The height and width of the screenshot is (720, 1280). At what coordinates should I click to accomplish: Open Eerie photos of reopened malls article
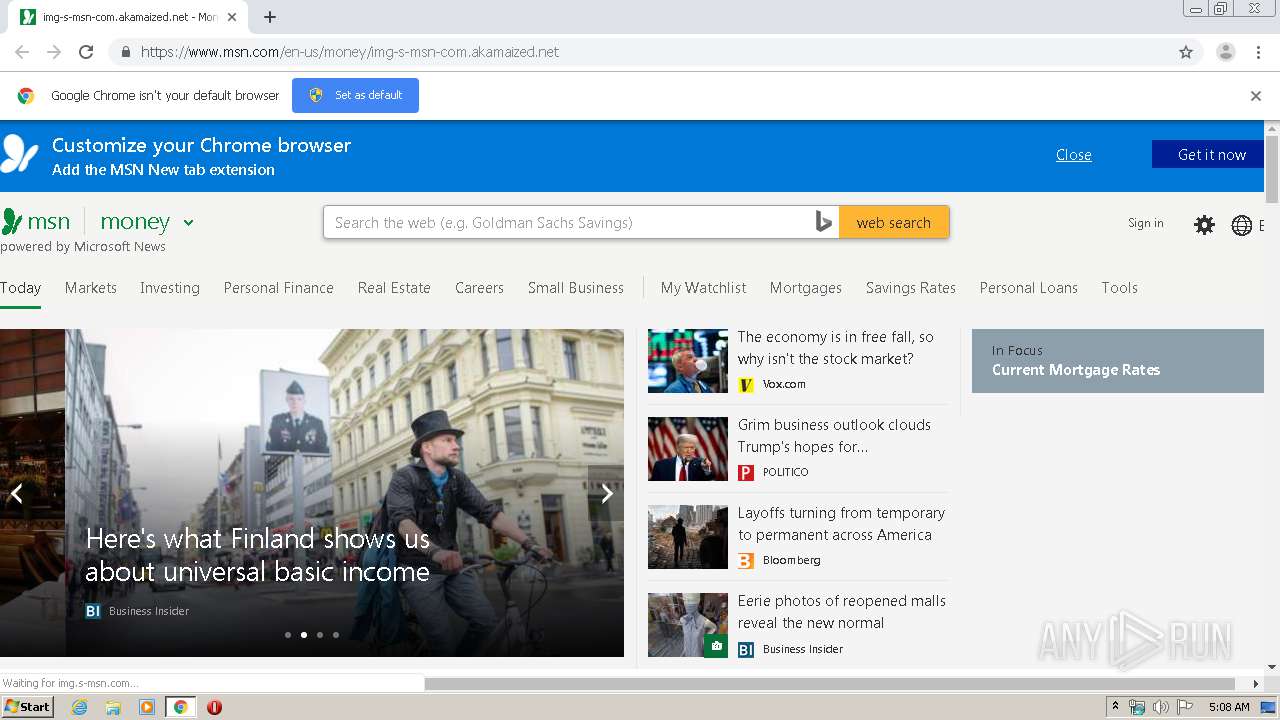click(841, 612)
